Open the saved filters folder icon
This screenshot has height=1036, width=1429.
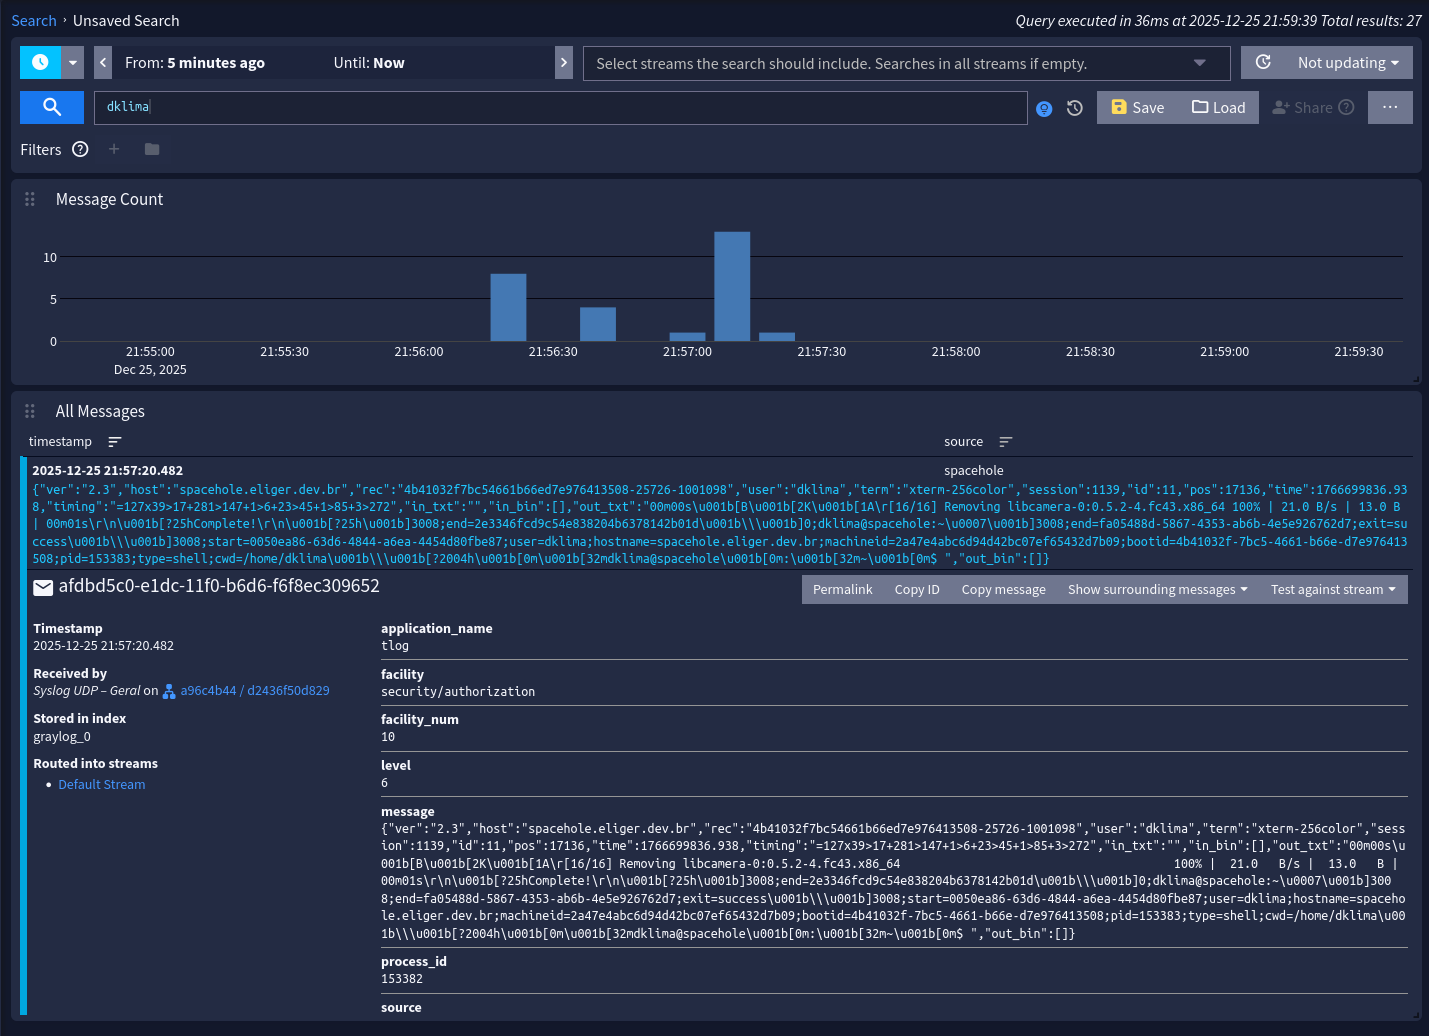point(152,149)
